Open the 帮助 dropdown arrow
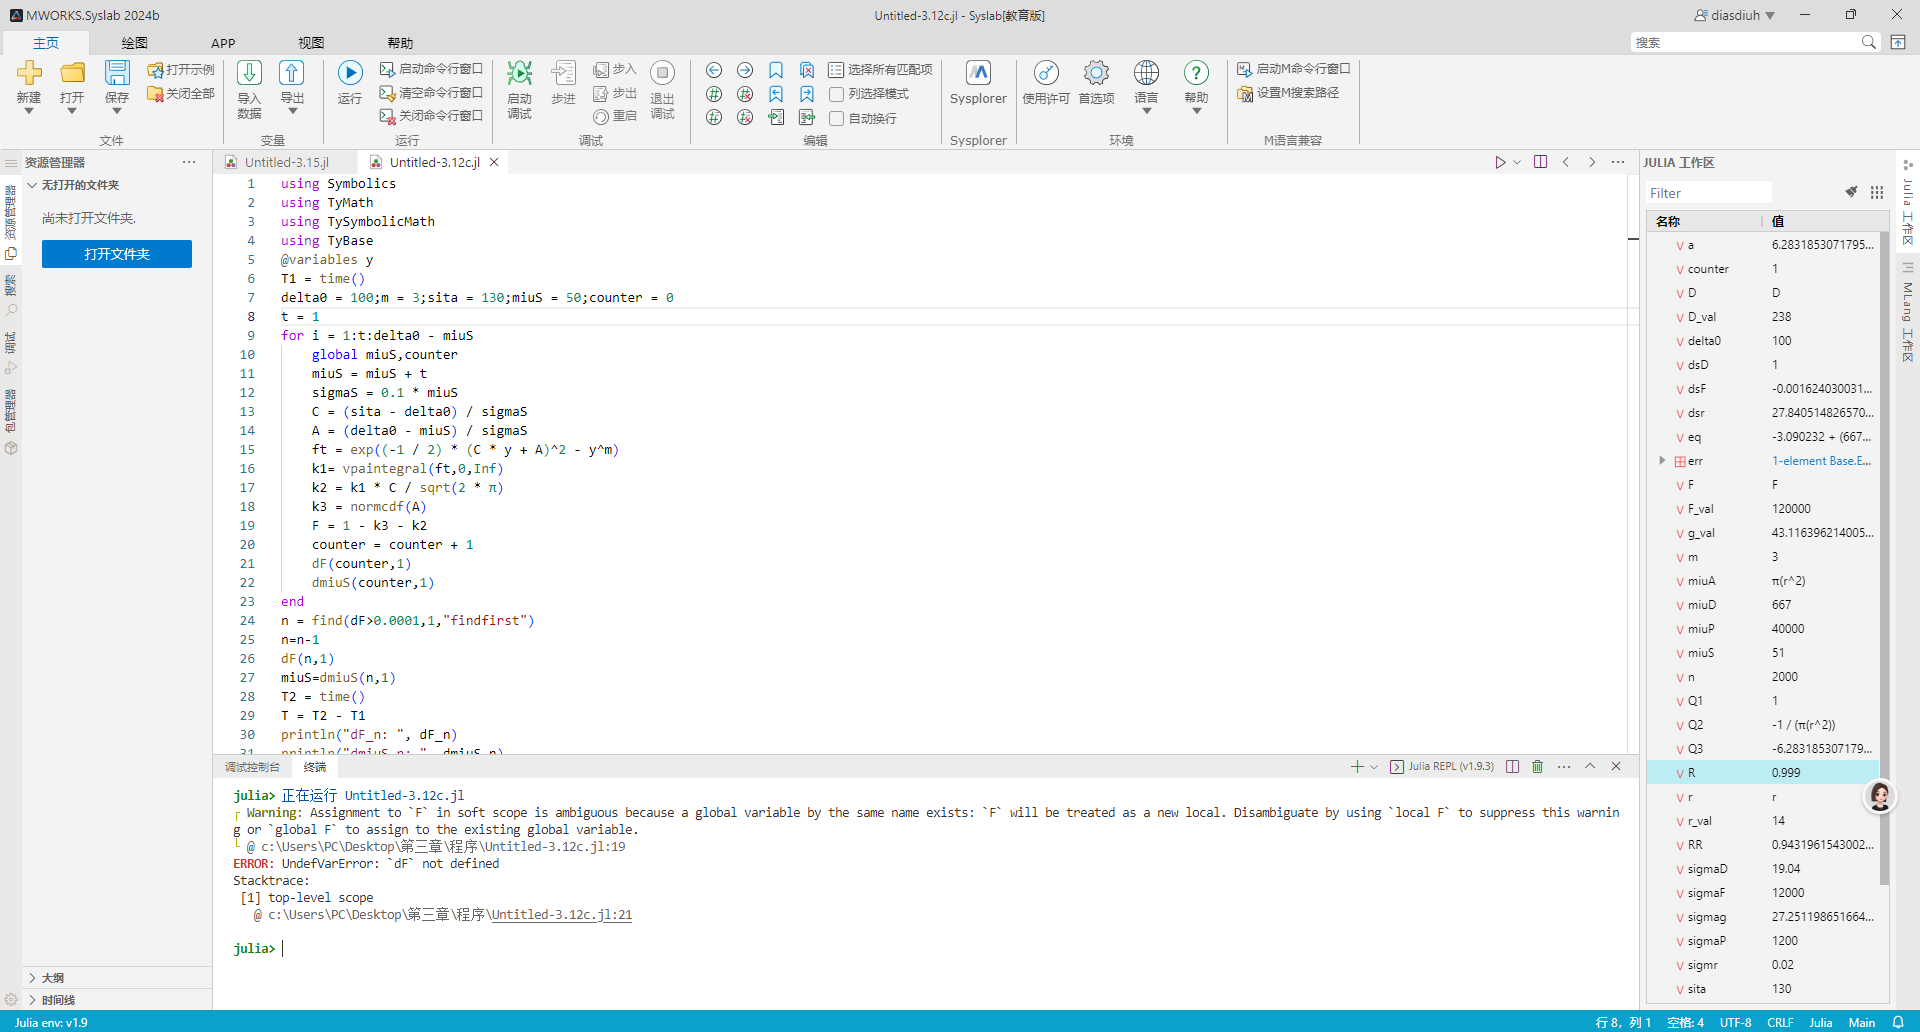The width and height of the screenshot is (1920, 1032). [x=1196, y=111]
